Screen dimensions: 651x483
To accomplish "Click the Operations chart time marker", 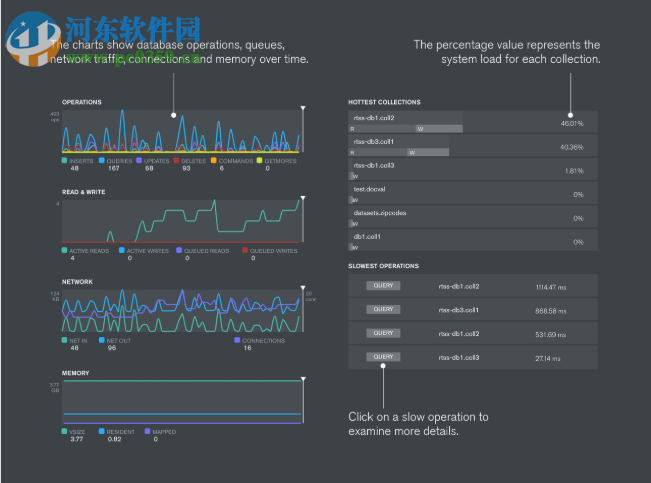I will pos(303,108).
